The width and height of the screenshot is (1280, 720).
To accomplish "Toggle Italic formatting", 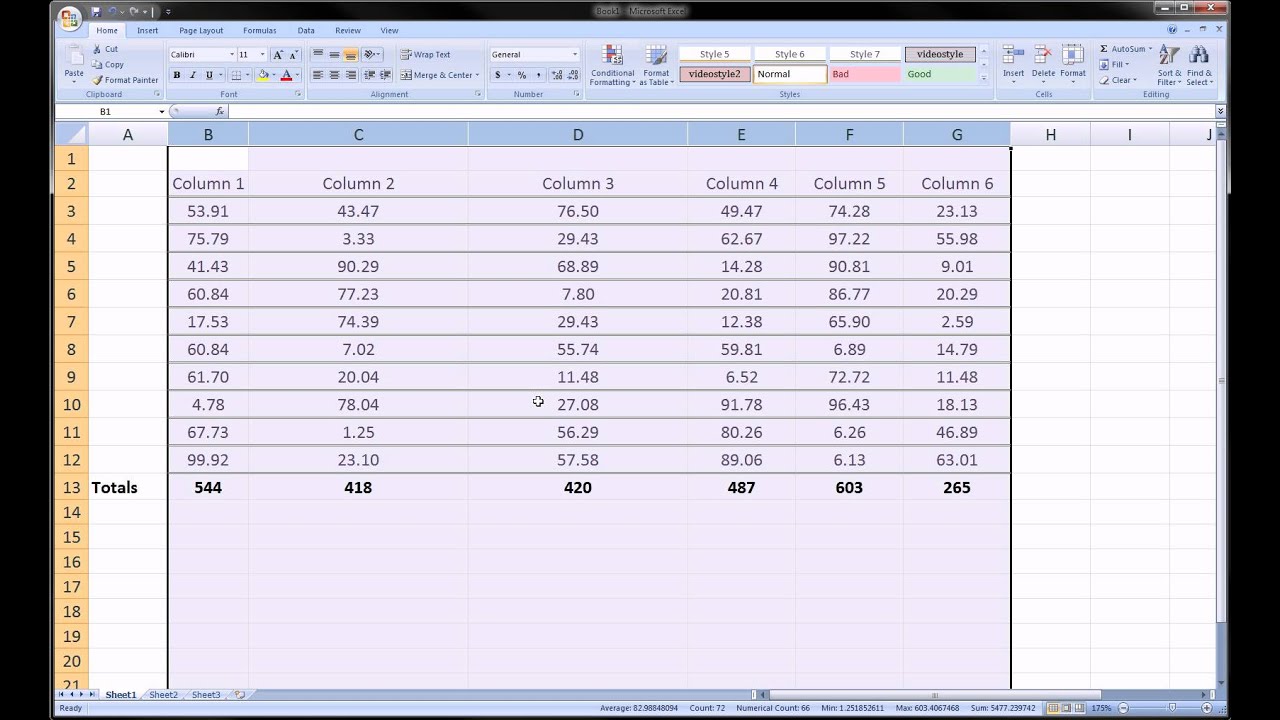I will point(193,75).
